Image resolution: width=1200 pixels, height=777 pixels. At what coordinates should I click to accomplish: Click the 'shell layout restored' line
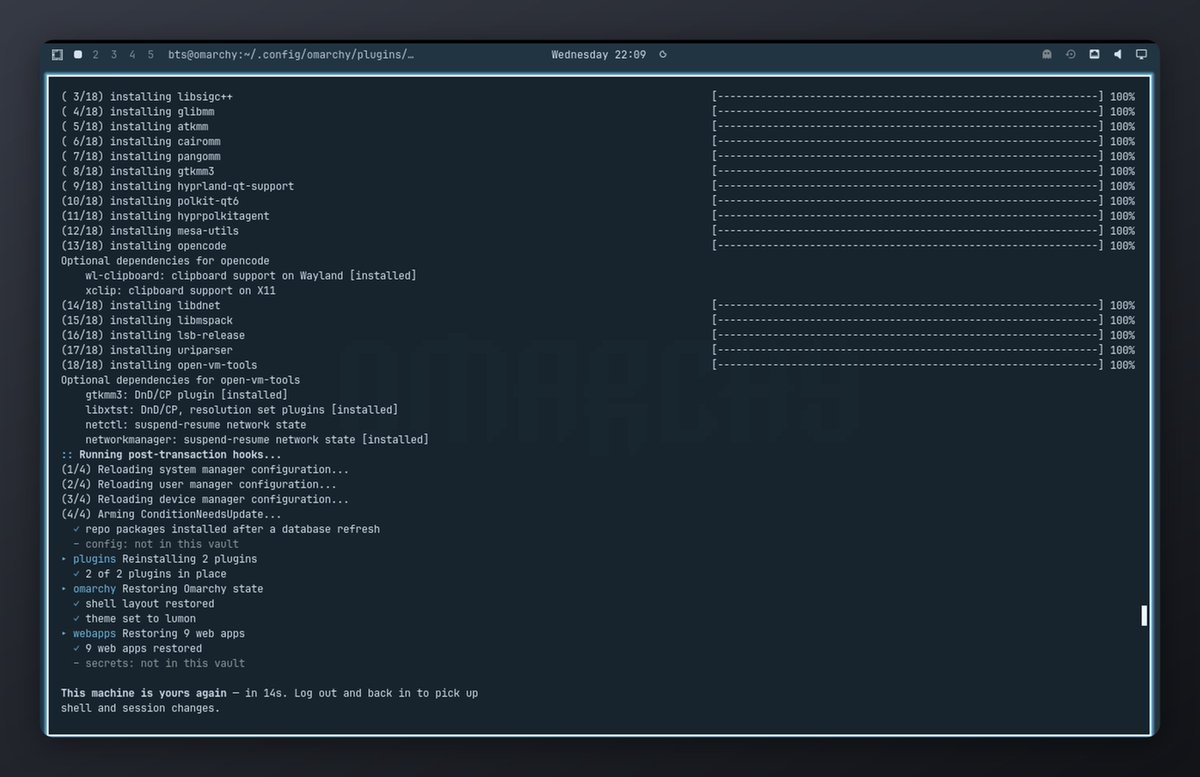[144, 604]
